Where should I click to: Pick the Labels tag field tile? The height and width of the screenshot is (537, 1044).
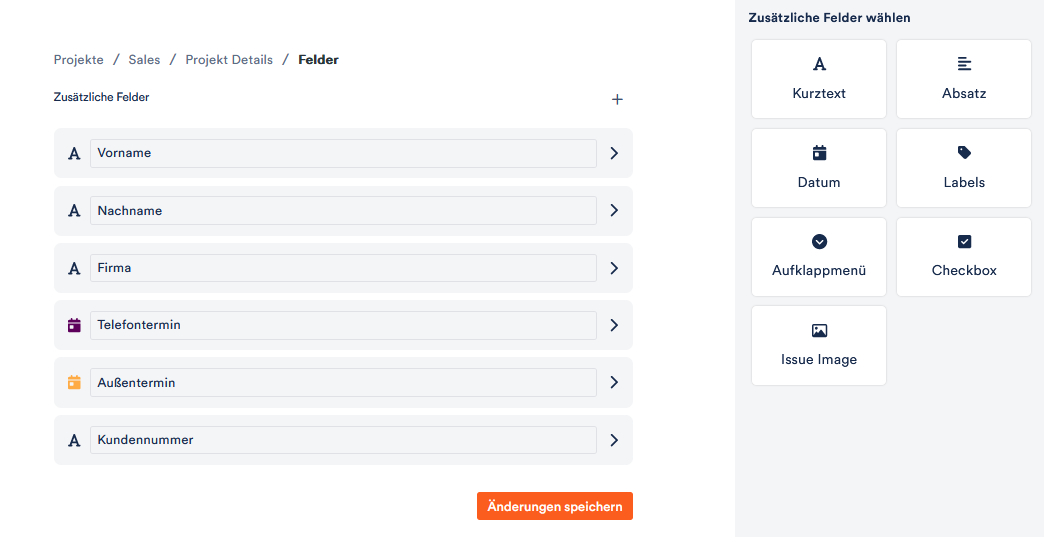pyautogui.click(x=963, y=168)
